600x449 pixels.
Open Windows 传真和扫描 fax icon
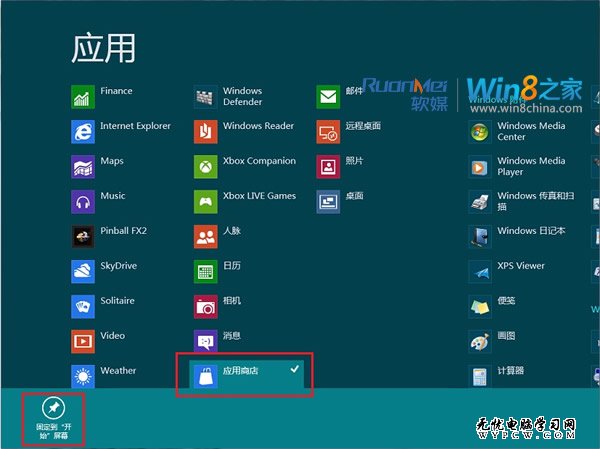(480, 202)
